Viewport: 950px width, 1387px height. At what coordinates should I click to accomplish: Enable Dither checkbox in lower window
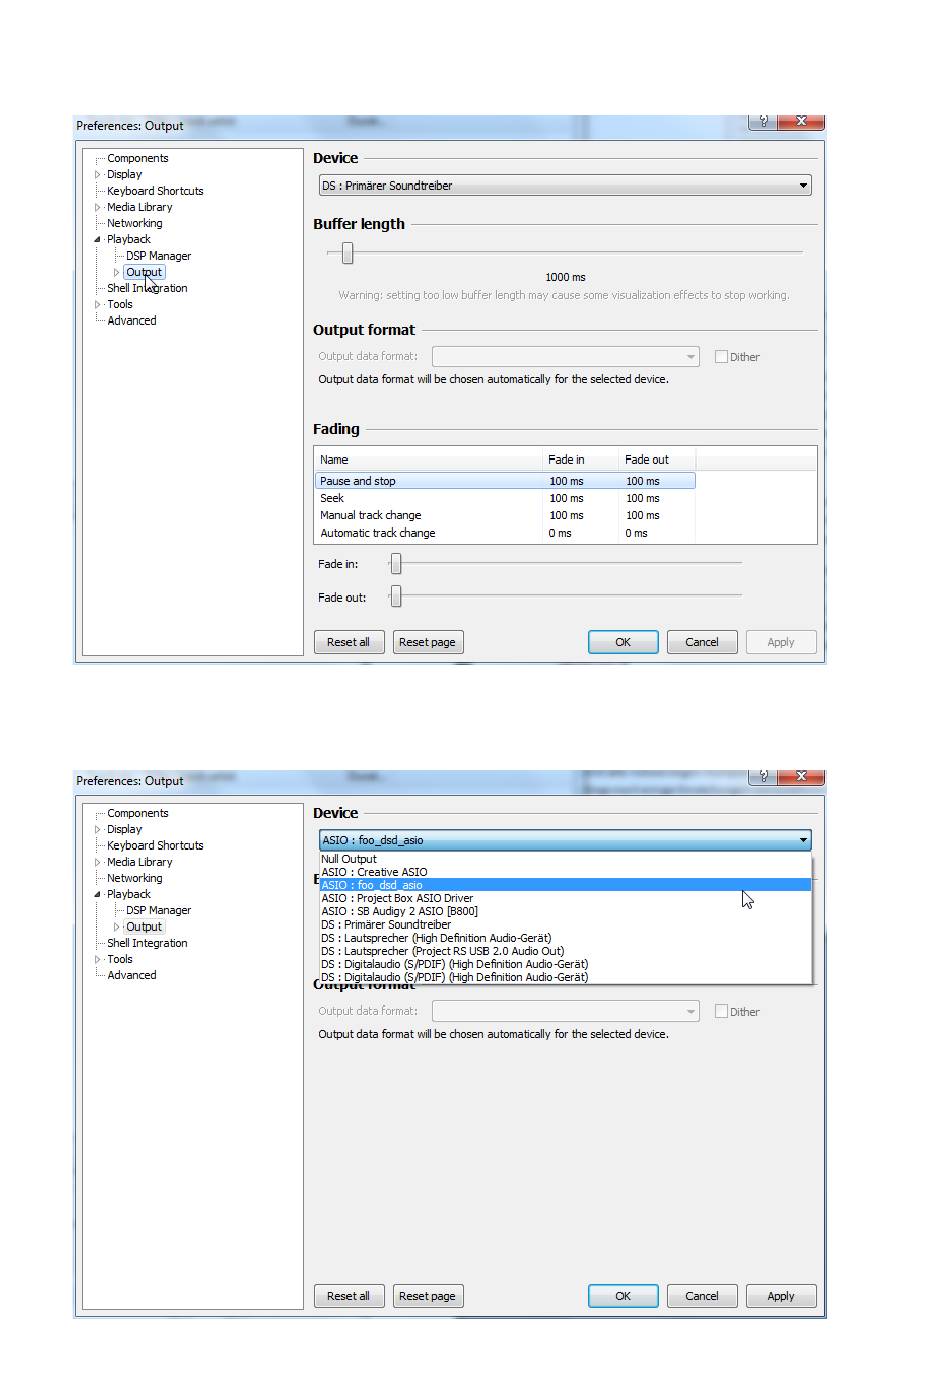coord(721,1011)
